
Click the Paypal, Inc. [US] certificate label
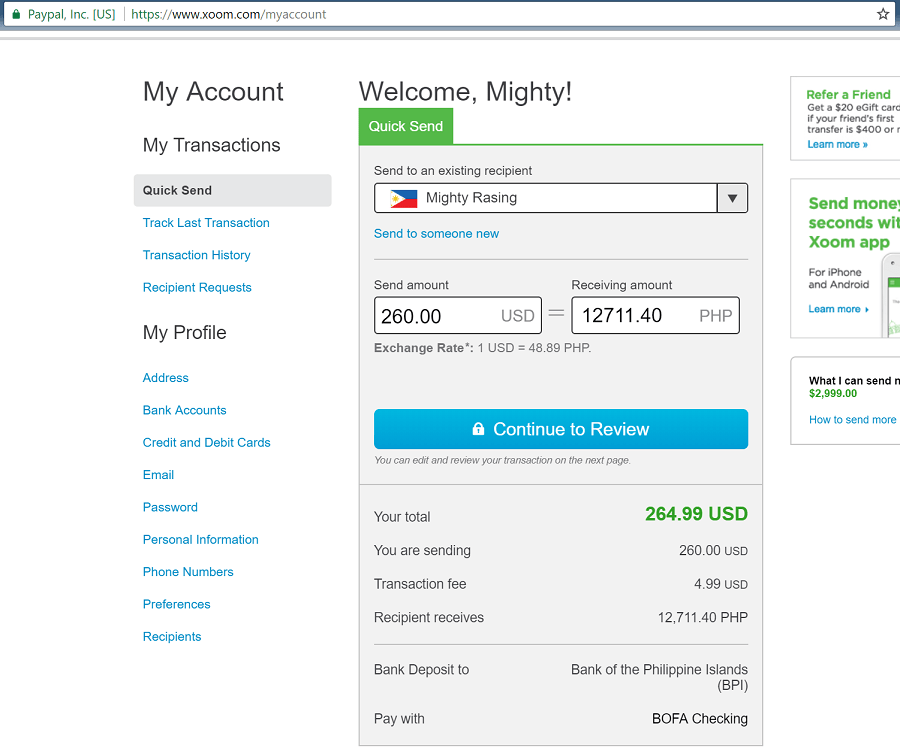71,14
